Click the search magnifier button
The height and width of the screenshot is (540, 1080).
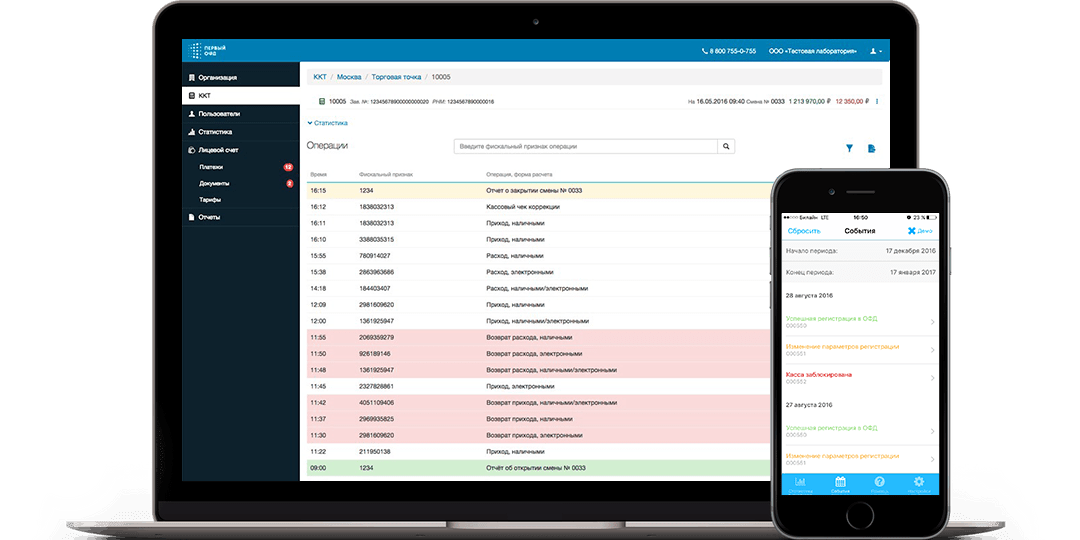726,146
